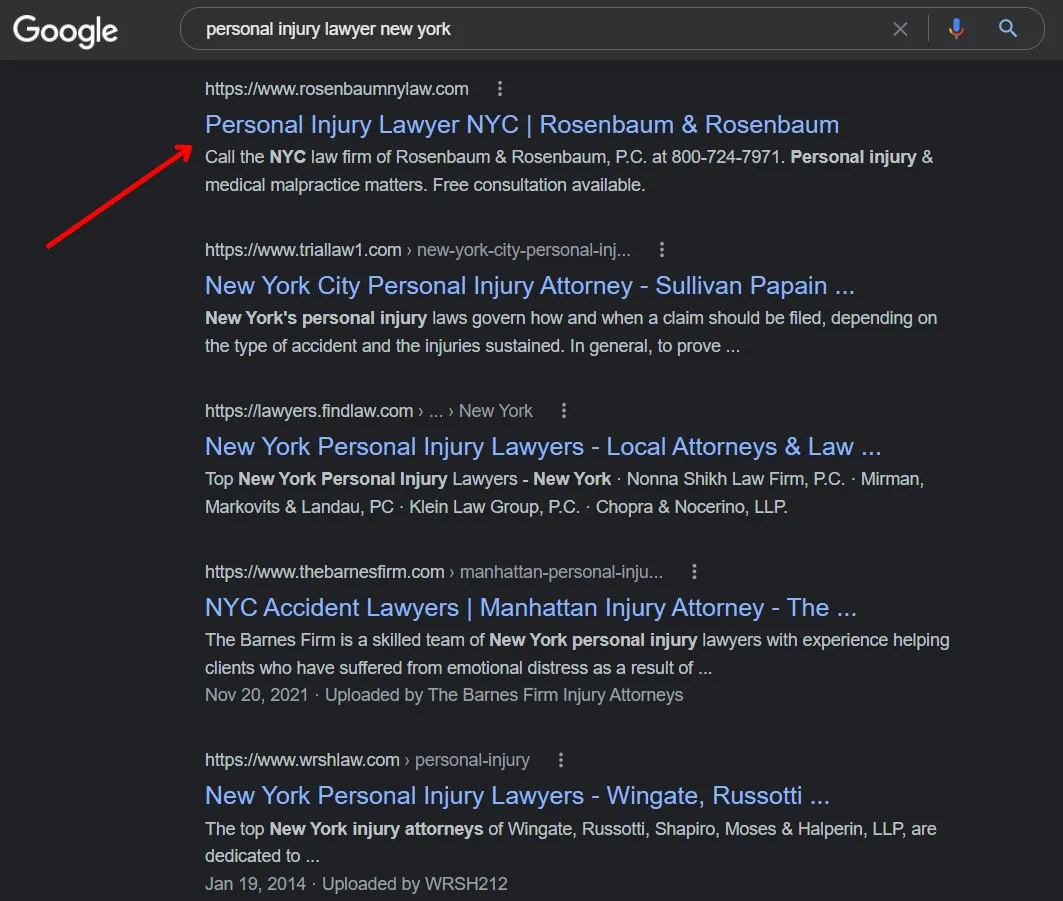The height and width of the screenshot is (901, 1063).
Task: Open more options for thebarnesfirm.com result
Action: click(694, 572)
